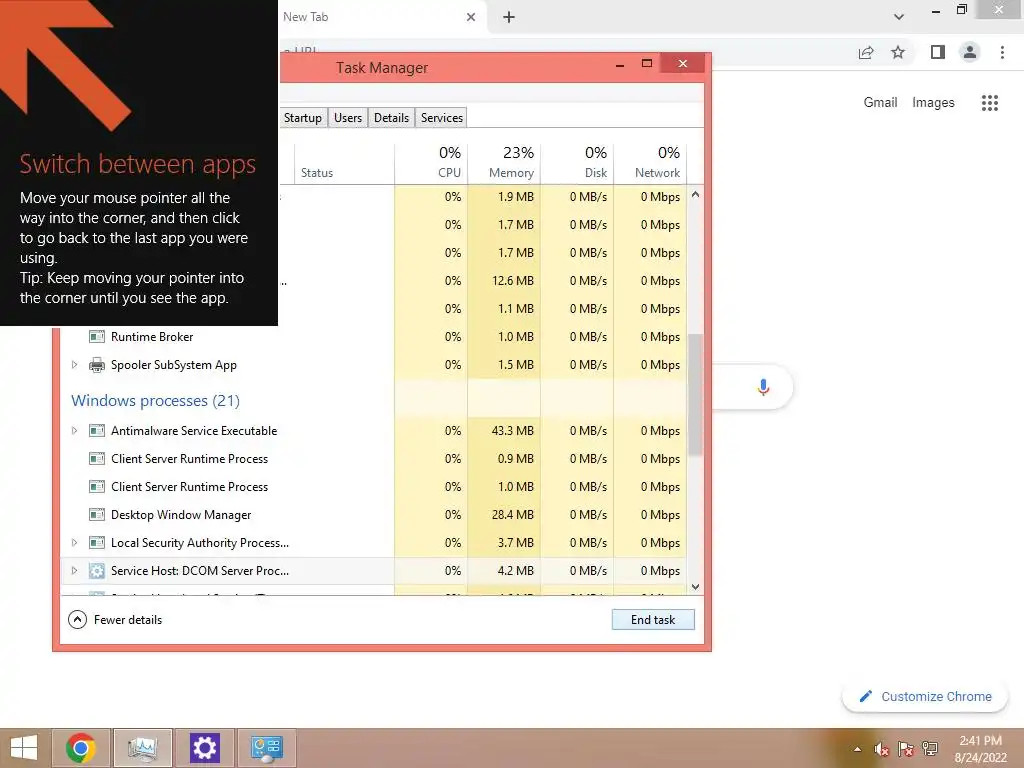Select Antimalware Service Executable process
This screenshot has height=768, width=1024.
click(374, 431)
